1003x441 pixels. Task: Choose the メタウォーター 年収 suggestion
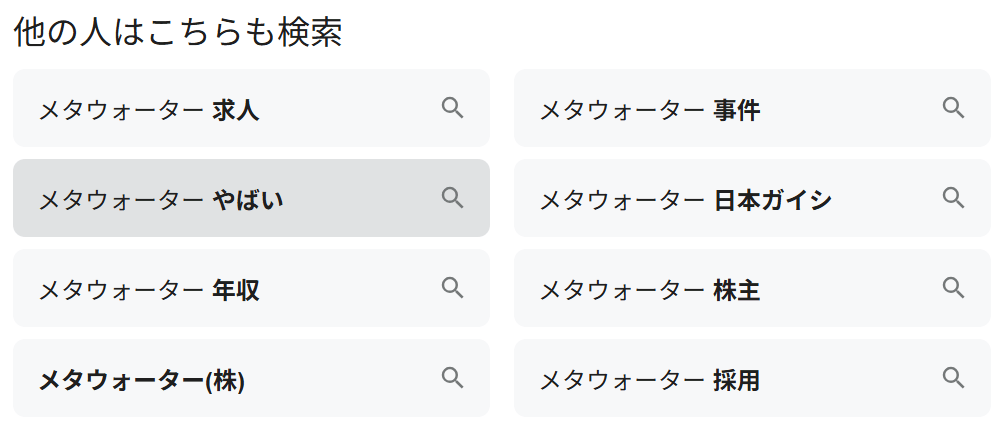(150, 289)
